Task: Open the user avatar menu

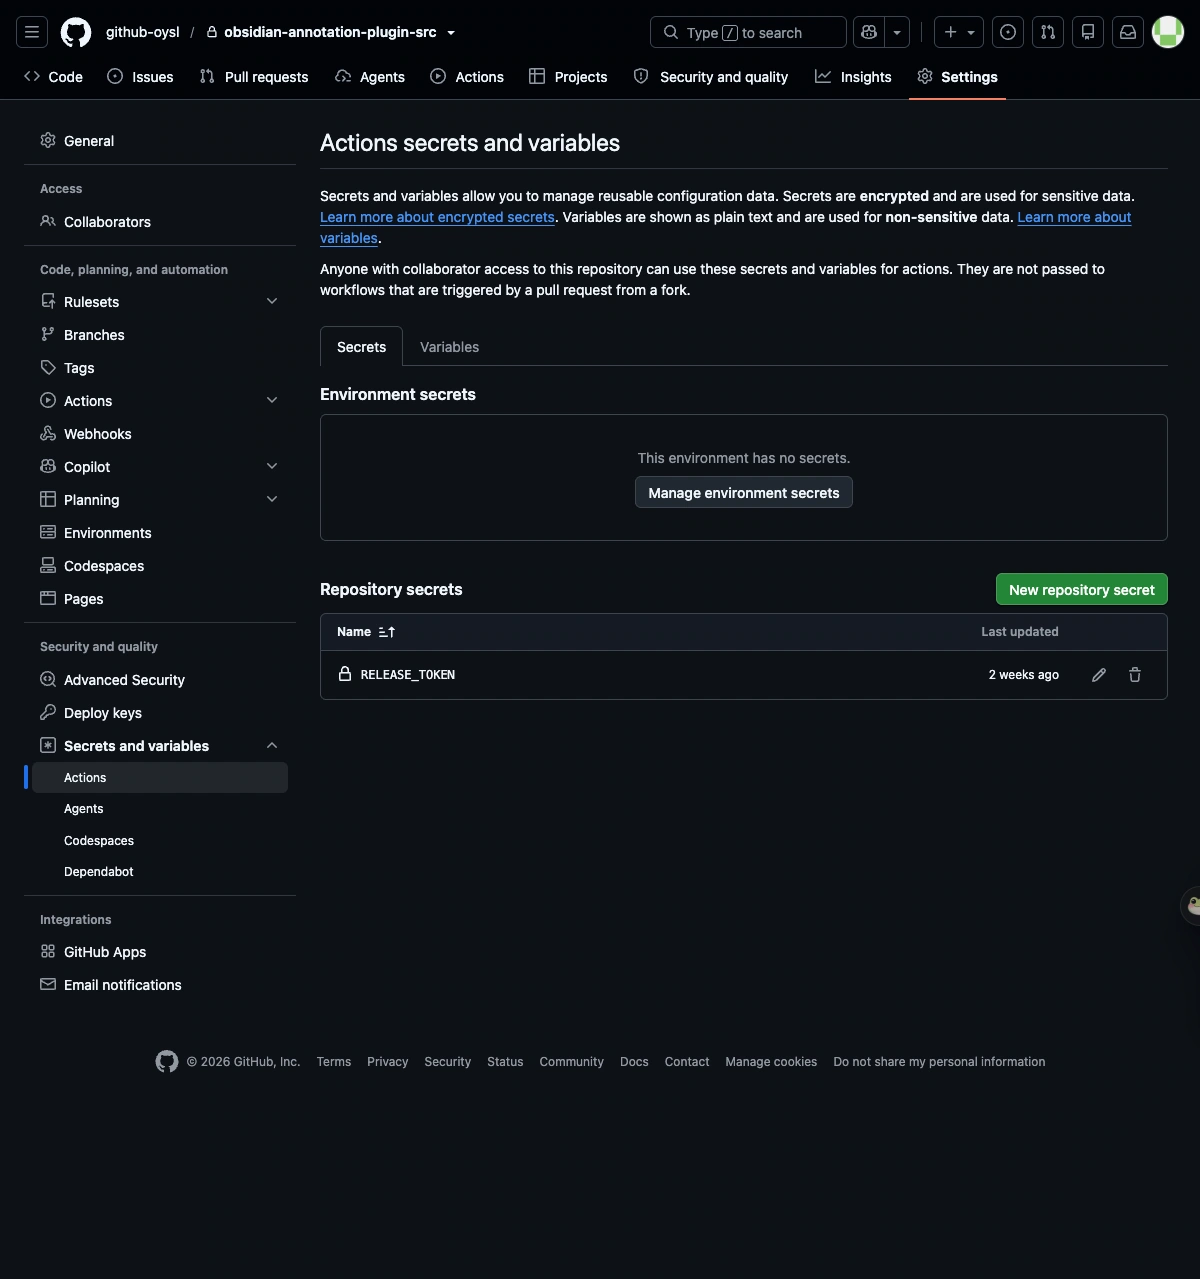Action: 1168,32
